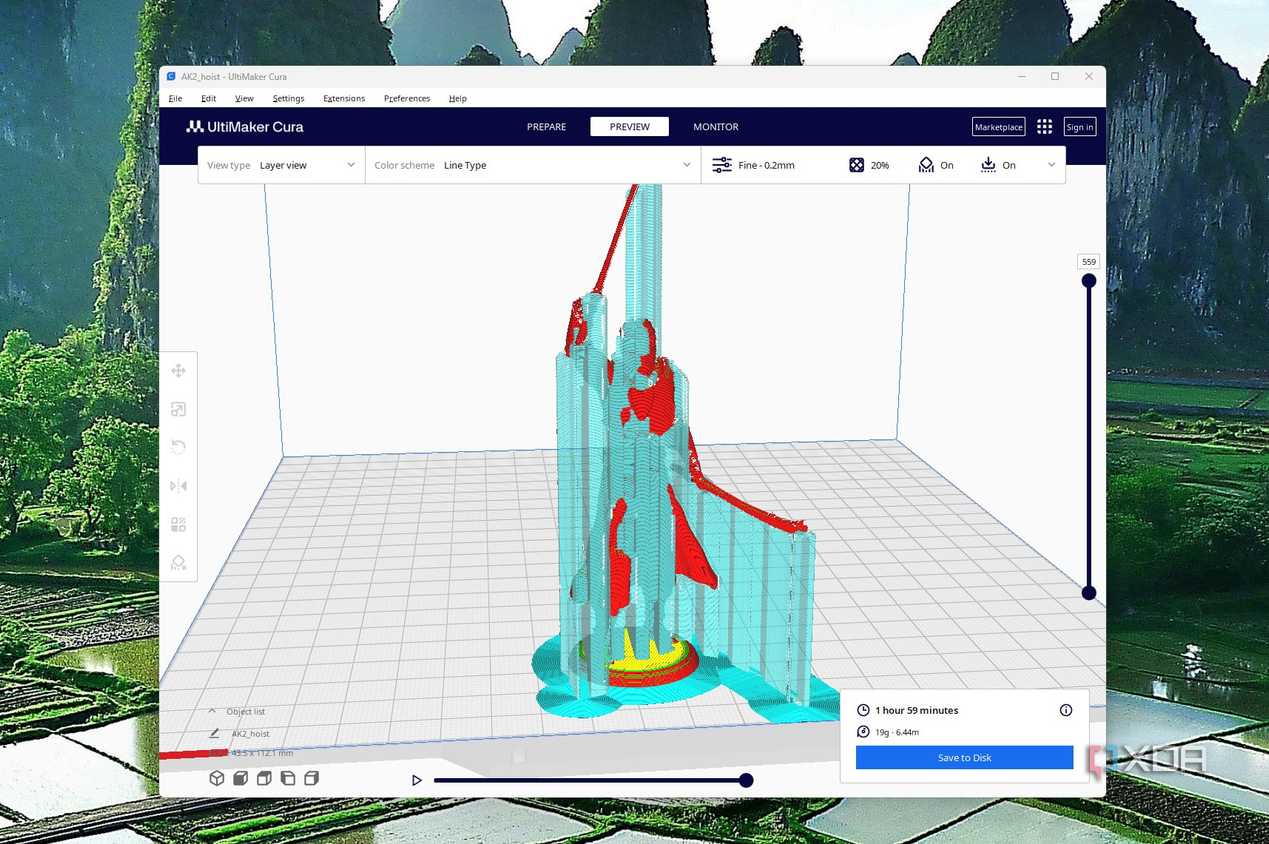Open the Per Model Settings tool

pos(178,524)
